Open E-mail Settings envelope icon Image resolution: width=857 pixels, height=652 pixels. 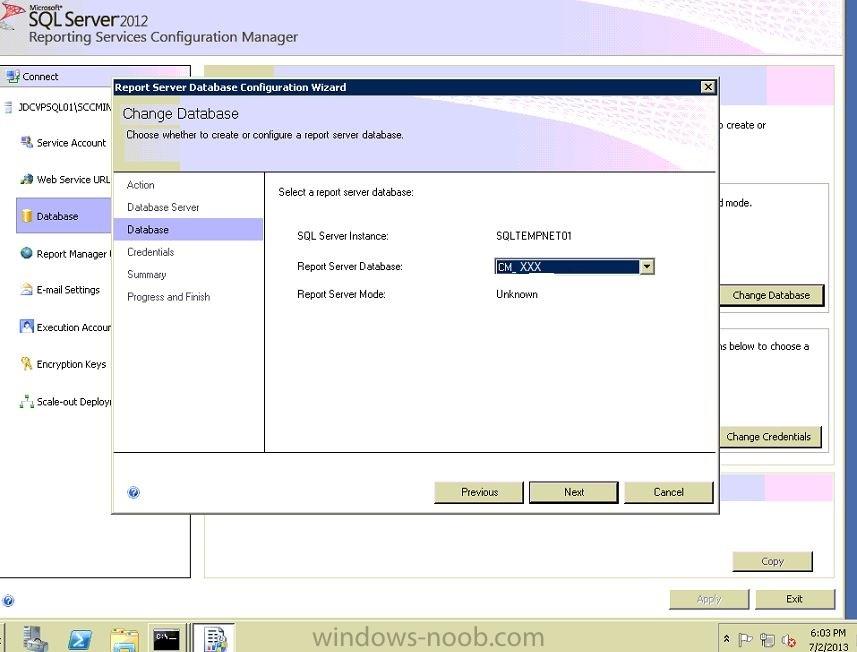point(26,290)
